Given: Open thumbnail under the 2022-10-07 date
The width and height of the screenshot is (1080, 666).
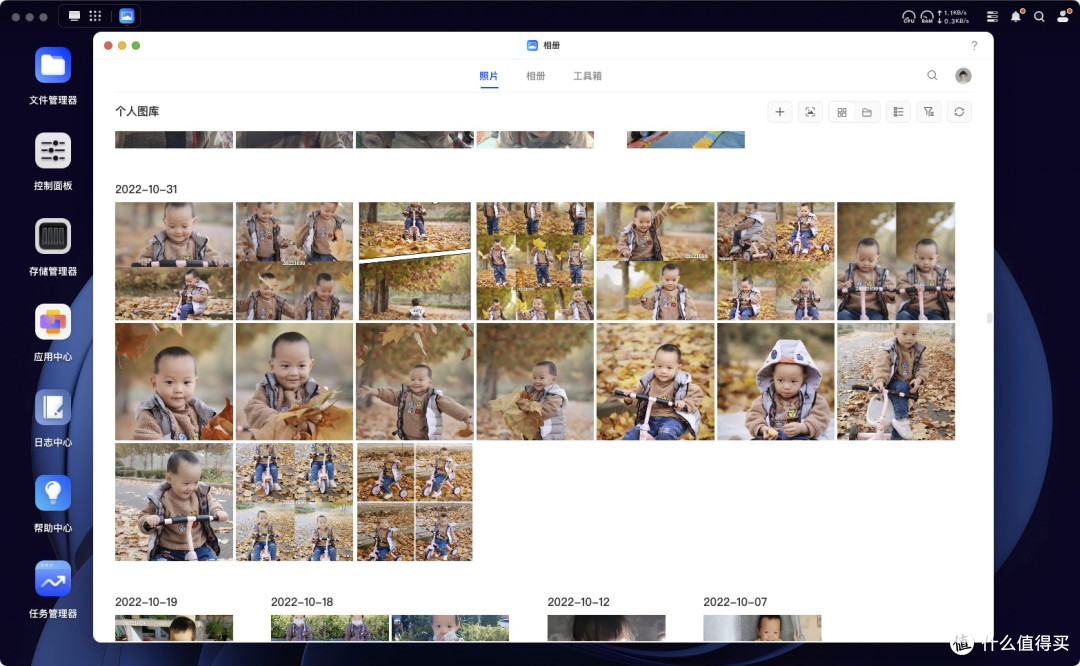Looking at the screenshot, I should pyautogui.click(x=762, y=628).
